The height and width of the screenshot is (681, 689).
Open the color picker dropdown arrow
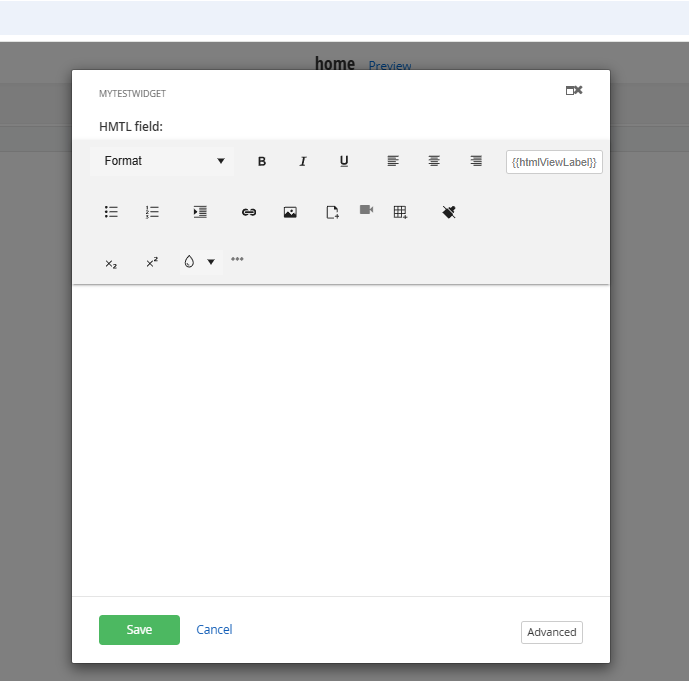(x=211, y=262)
